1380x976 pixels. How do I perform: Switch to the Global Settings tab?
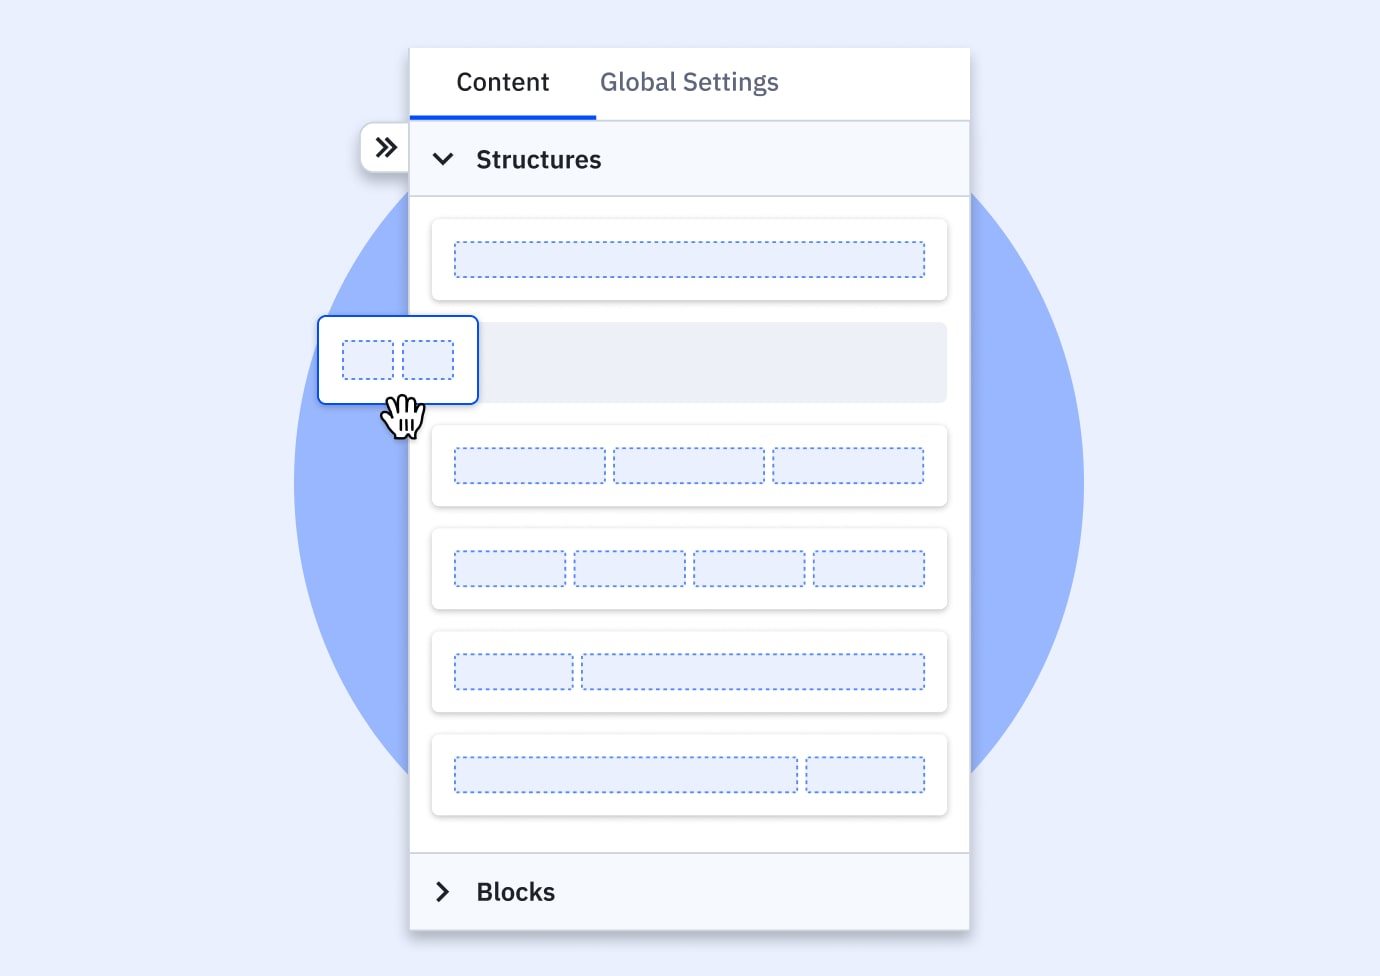click(689, 82)
